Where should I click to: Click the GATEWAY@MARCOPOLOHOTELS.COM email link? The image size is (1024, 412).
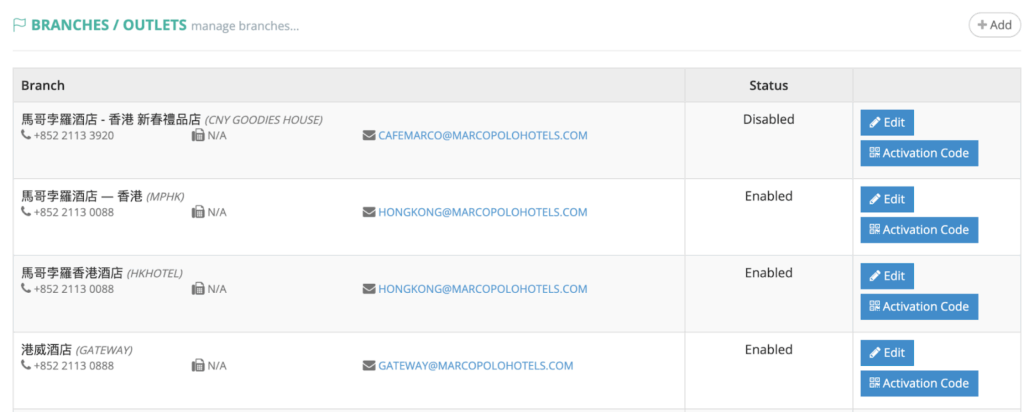475,366
